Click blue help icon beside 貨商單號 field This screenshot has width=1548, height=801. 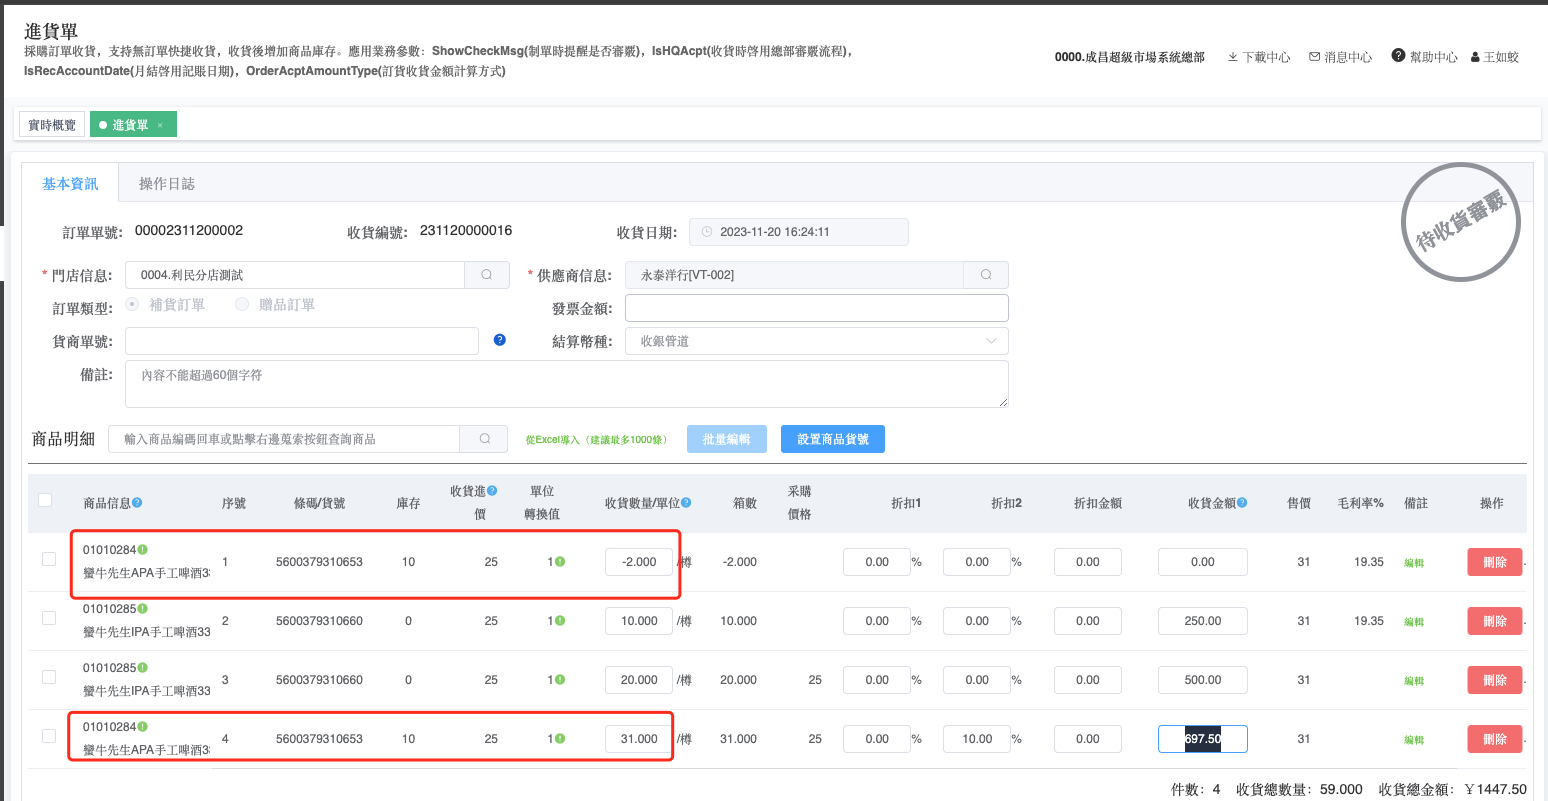(500, 340)
